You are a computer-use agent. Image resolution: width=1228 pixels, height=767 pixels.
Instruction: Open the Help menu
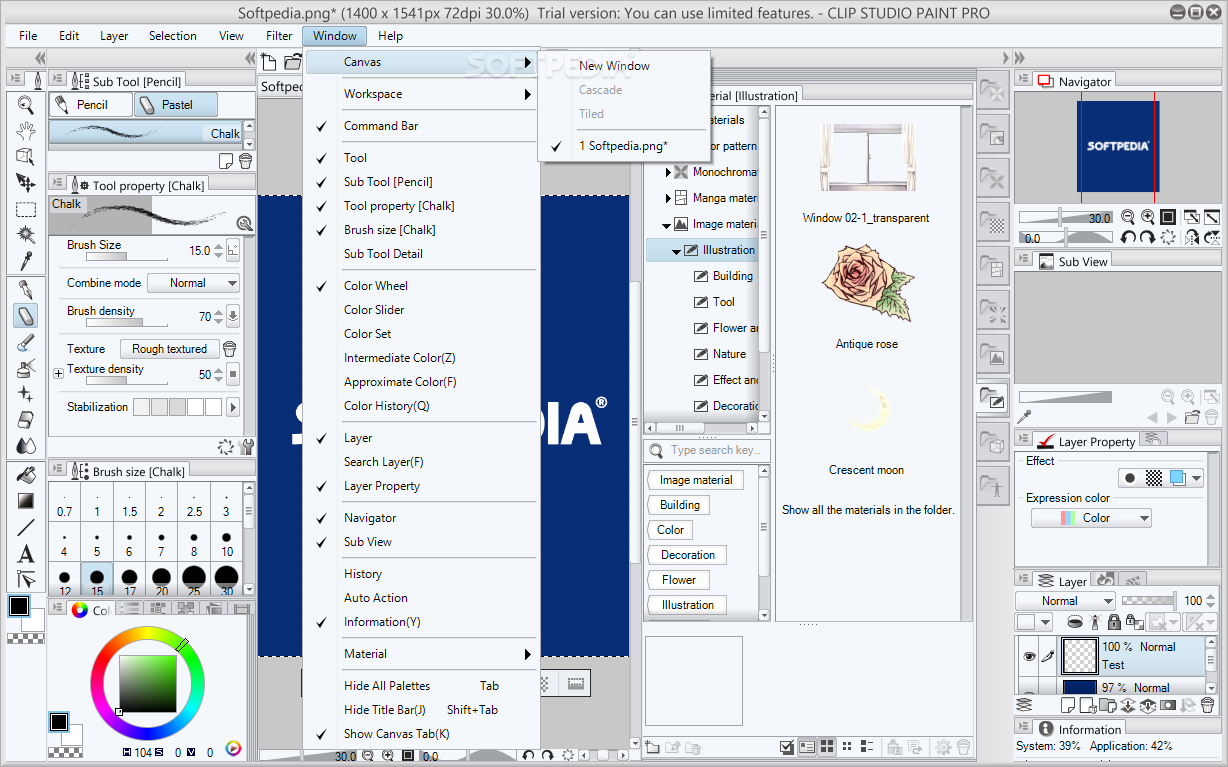pos(390,36)
